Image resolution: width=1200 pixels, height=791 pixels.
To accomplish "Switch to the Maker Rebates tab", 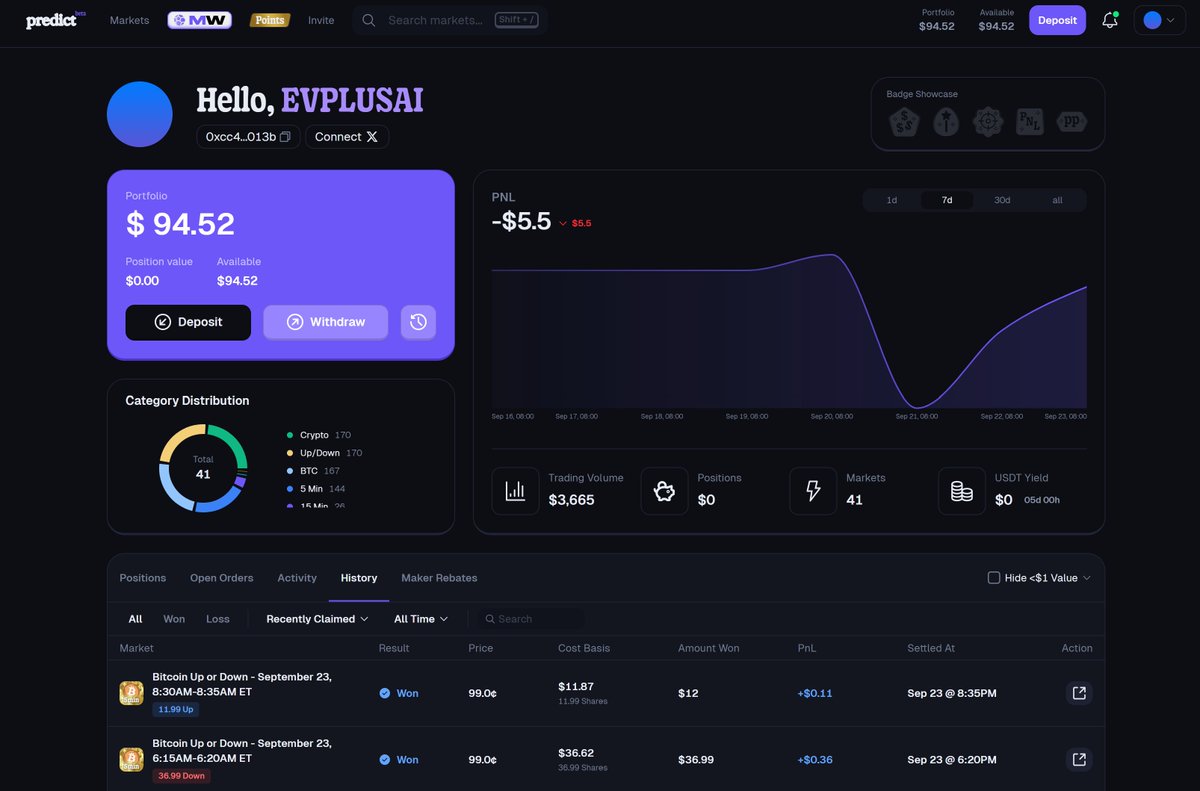I will point(439,578).
